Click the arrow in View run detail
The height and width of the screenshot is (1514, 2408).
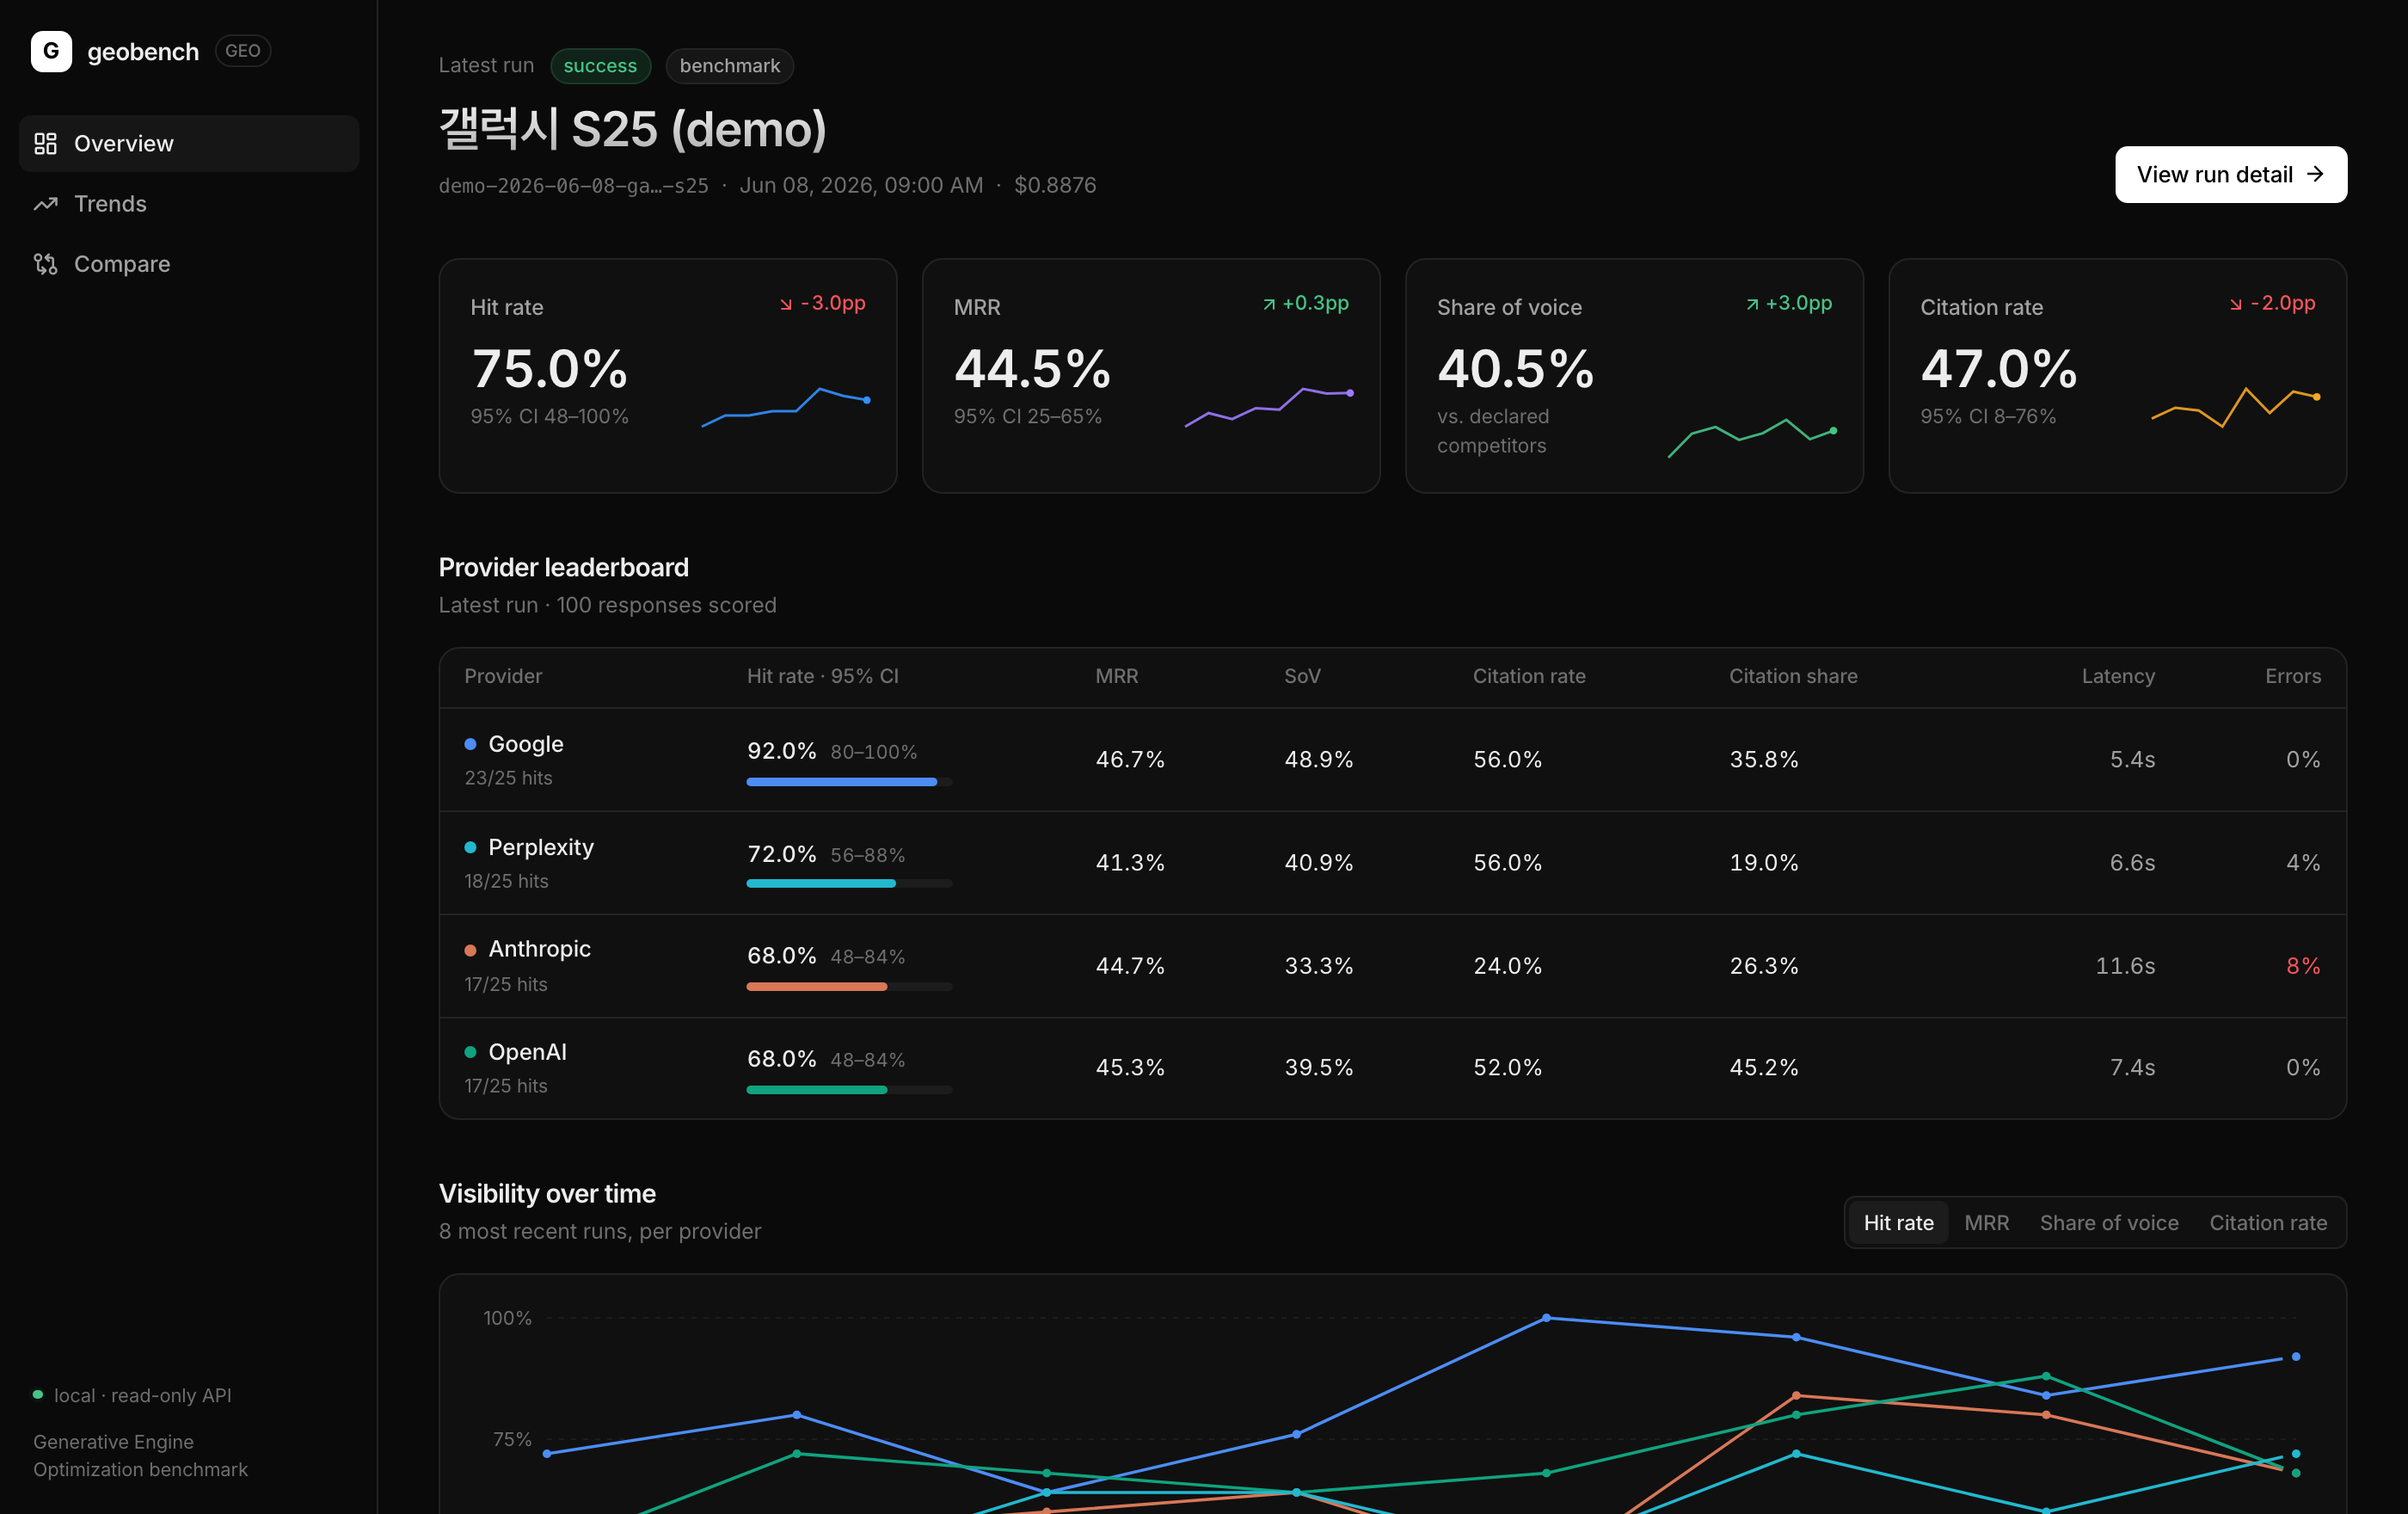[x=2315, y=174]
